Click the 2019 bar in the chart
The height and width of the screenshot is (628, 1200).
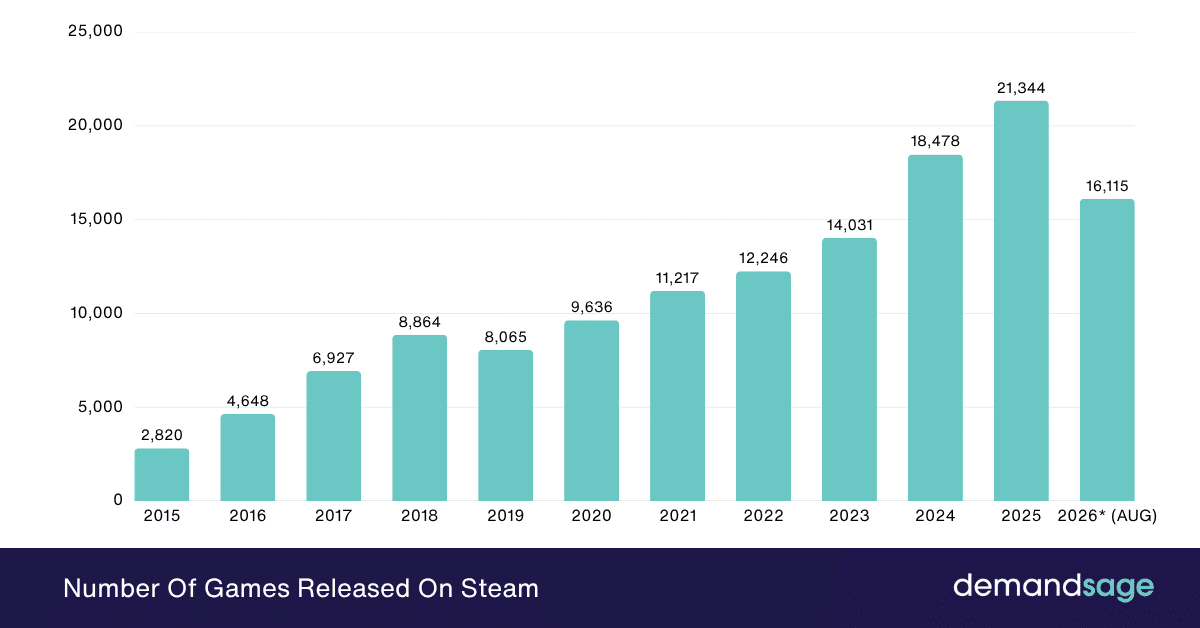click(505, 425)
